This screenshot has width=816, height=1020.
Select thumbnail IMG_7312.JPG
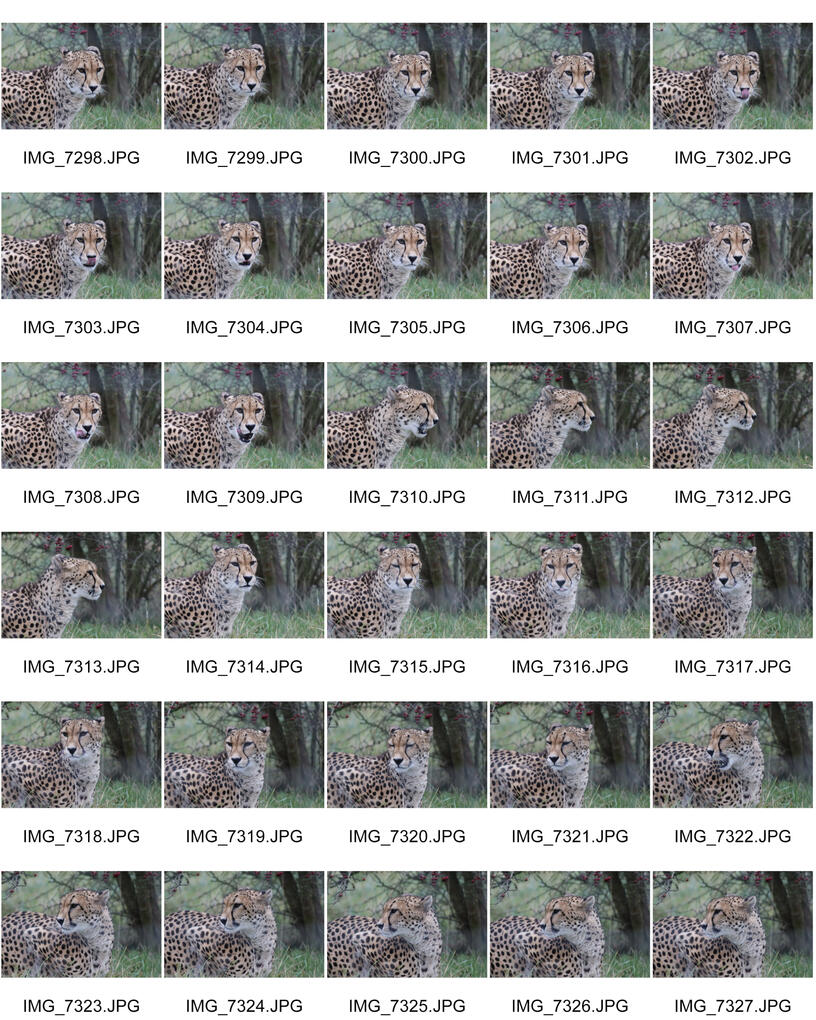(733, 416)
